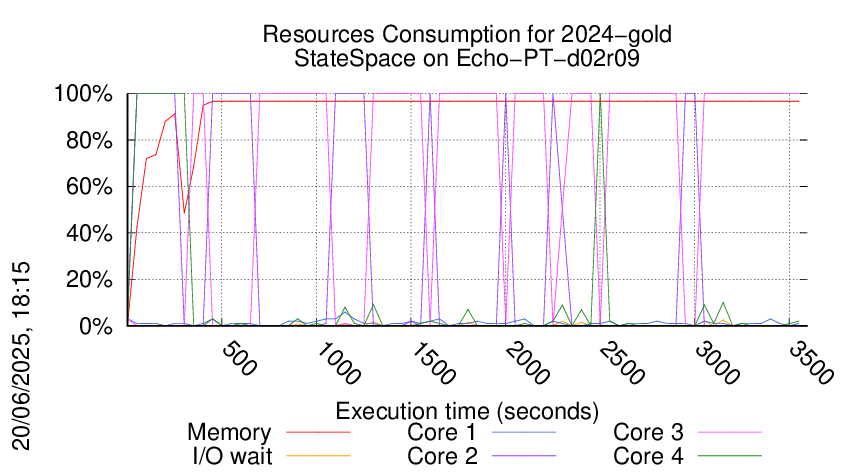Click the subtitle 'StateSpace on Echo-PT-d02r09'
Screen dimensions: 850x475
(467, 58)
